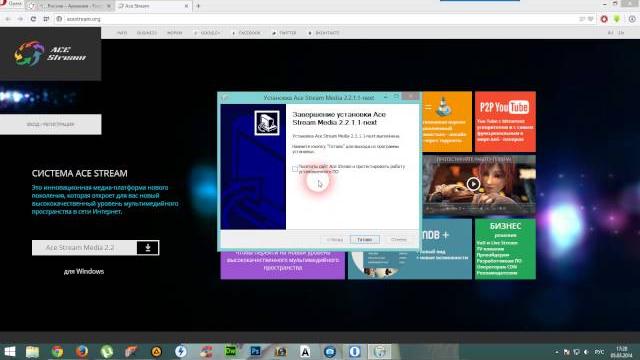The width and height of the screenshot is (640, 360).
Task: Click the red Opera extension icon
Action: 604,19
